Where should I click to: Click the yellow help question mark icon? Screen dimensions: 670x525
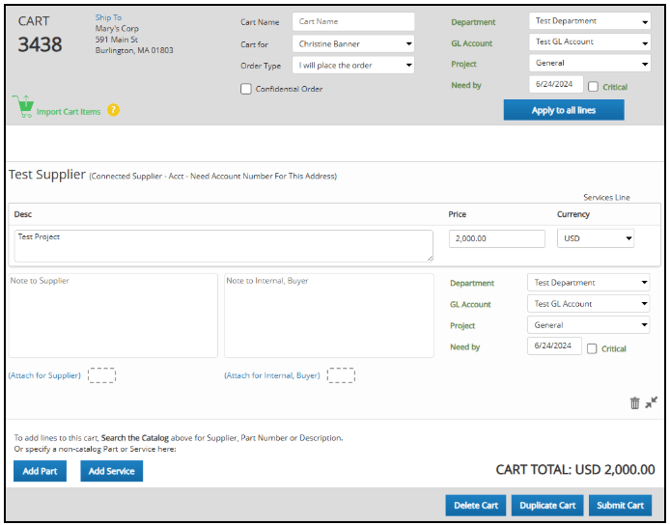[x=113, y=110]
